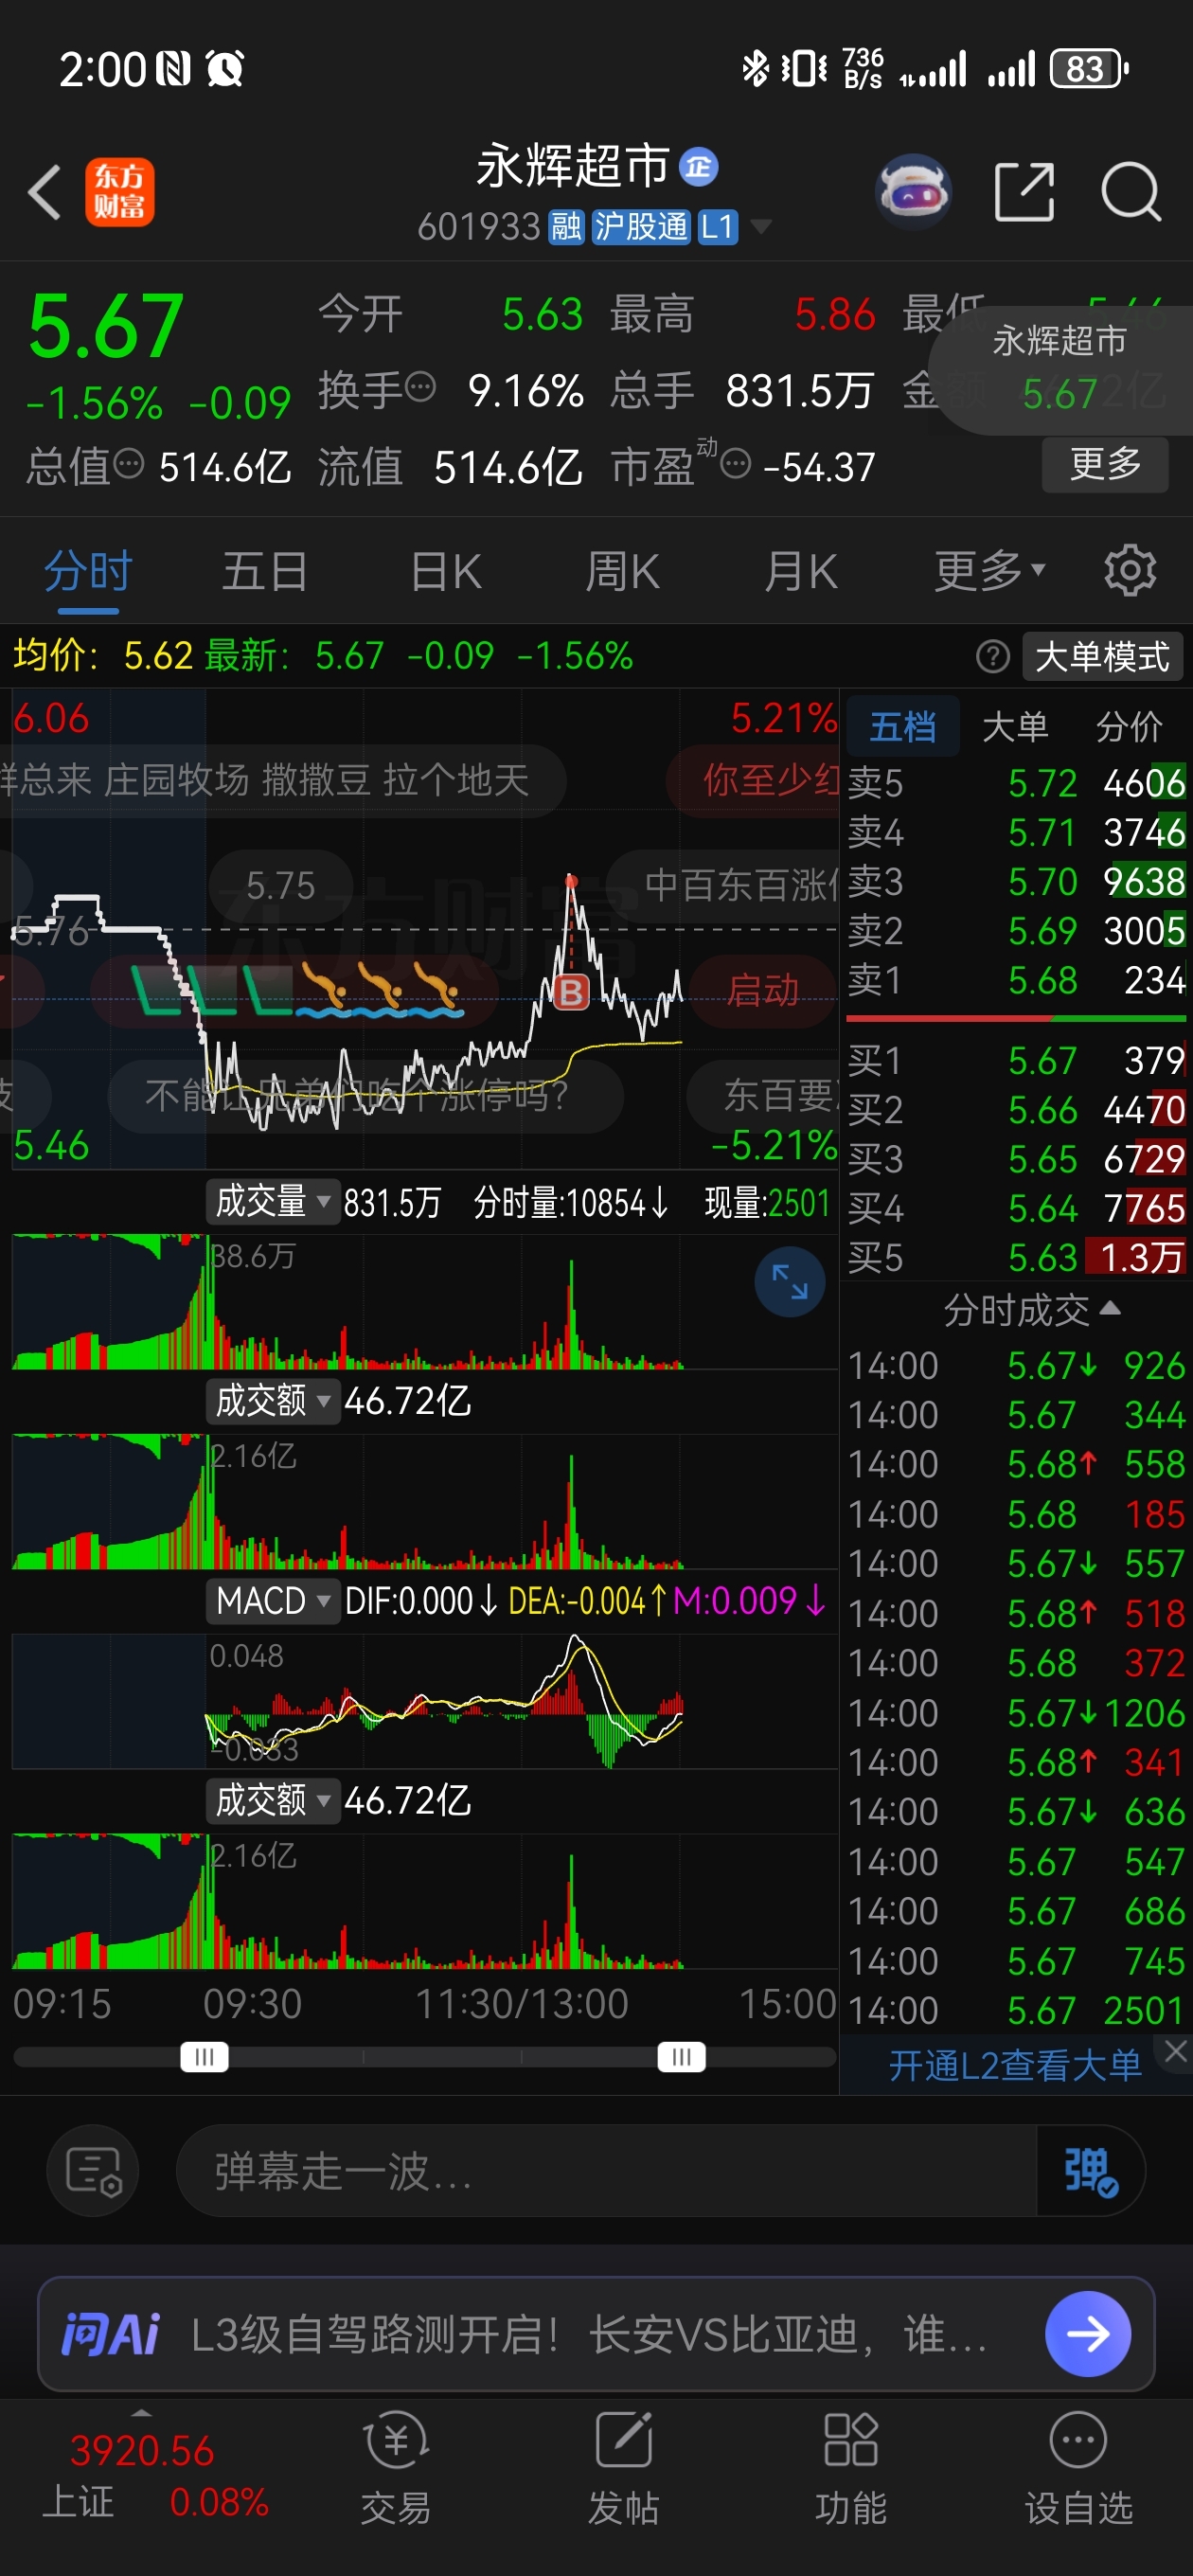Open the 问Ai L3级自驾路测 prompt bar
Image resolution: width=1193 pixels, height=2576 pixels.
(596, 2334)
